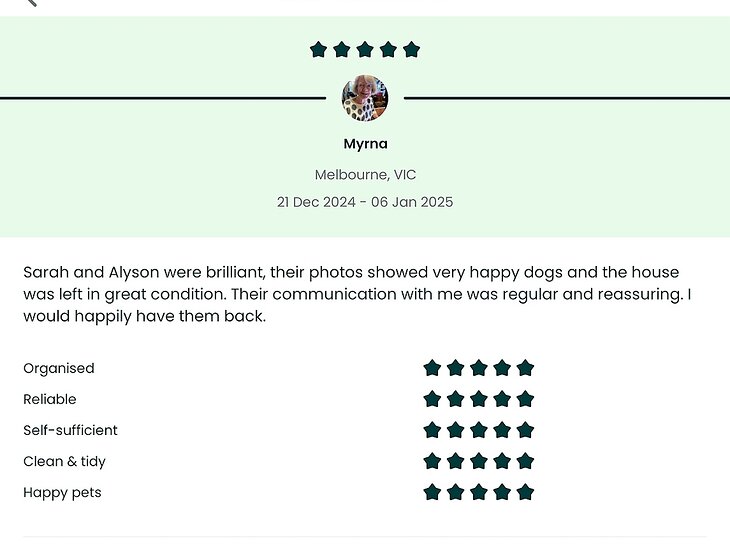Click the 21 Dec 2024 date range
Viewport: 730px width, 560px height.
(365, 202)
